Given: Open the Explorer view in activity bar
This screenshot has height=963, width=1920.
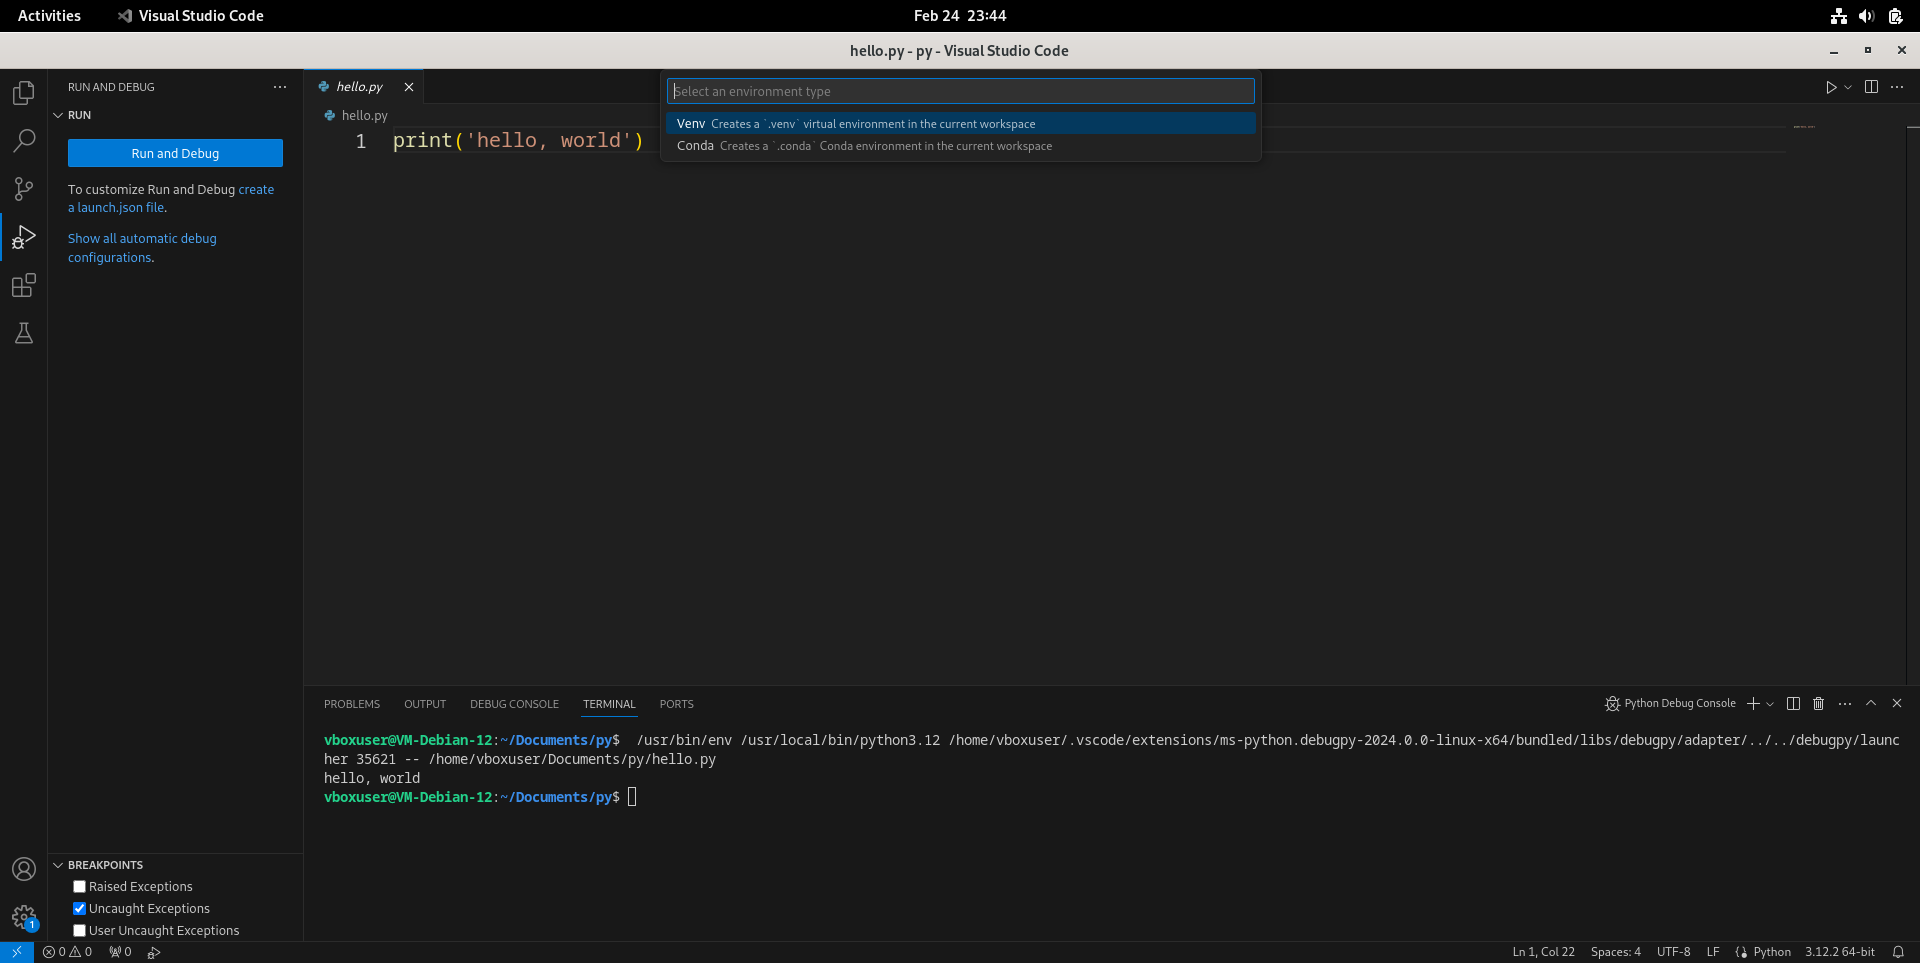Looking at the screenshot, I should (24, 93).
